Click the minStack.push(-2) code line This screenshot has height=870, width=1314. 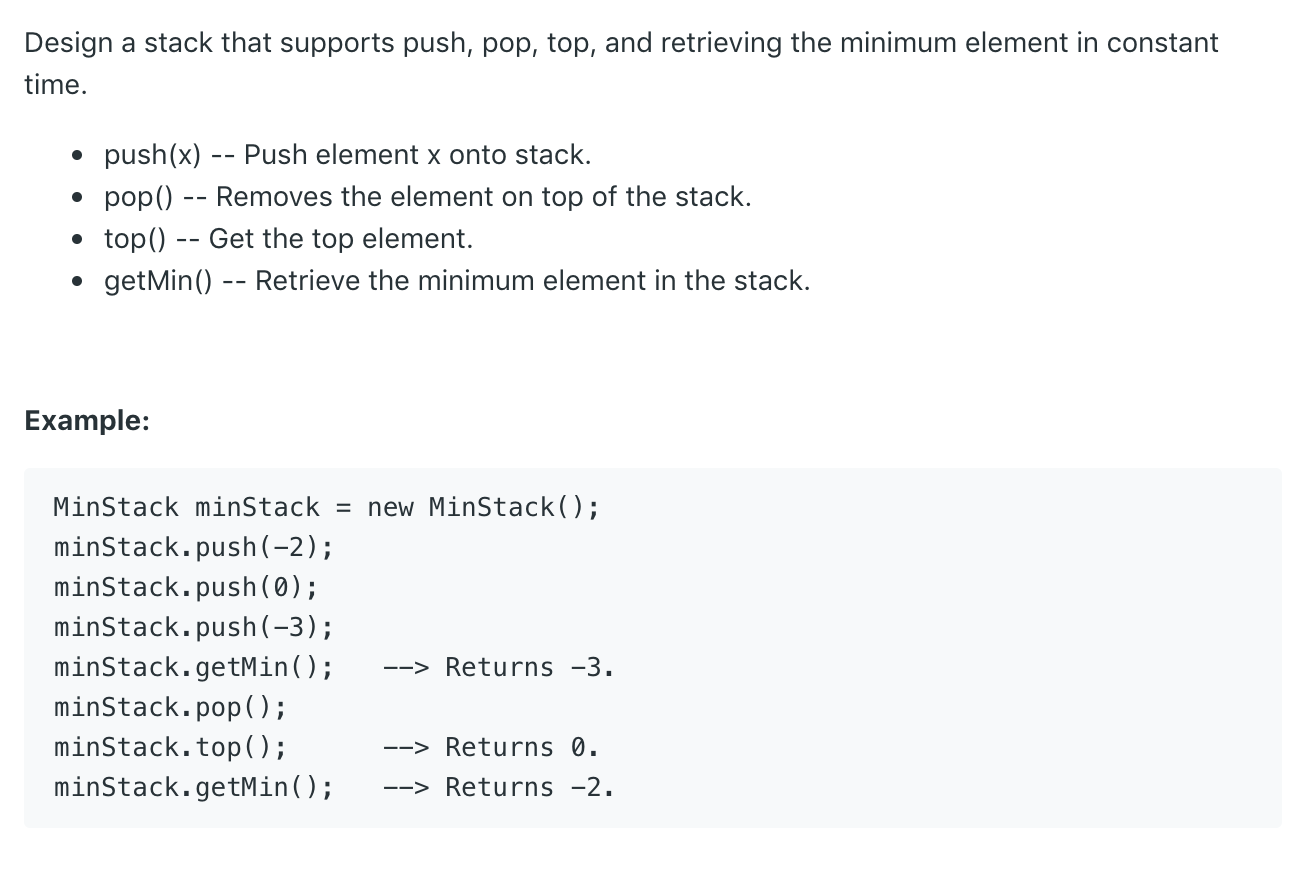point(193,547)
